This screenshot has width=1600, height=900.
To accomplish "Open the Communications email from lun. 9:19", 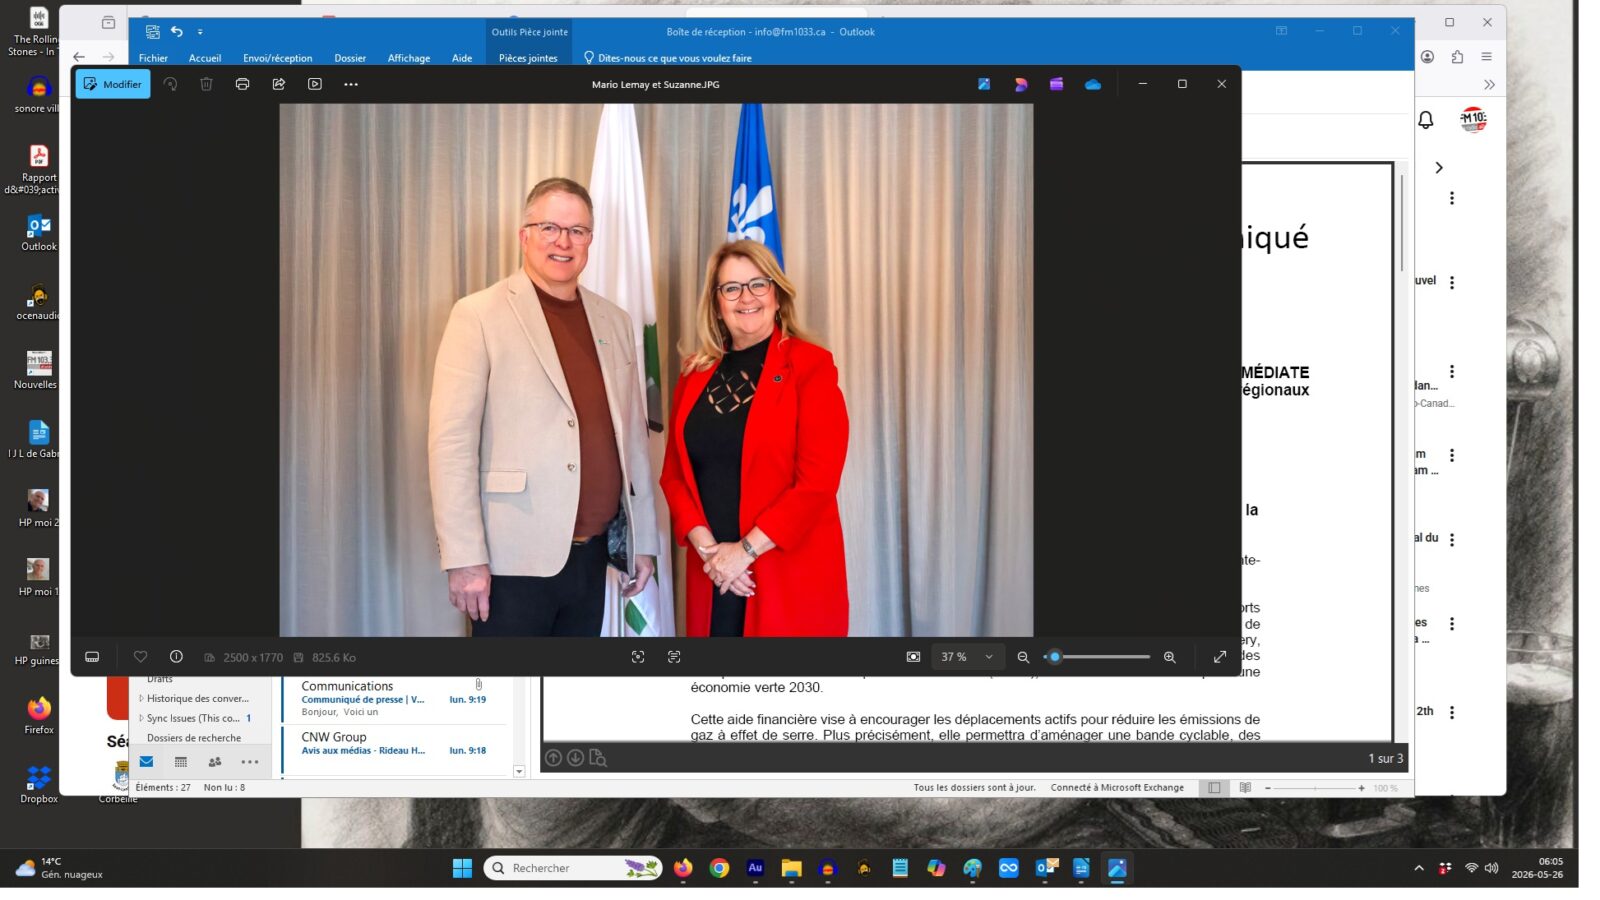I will 394,699.
